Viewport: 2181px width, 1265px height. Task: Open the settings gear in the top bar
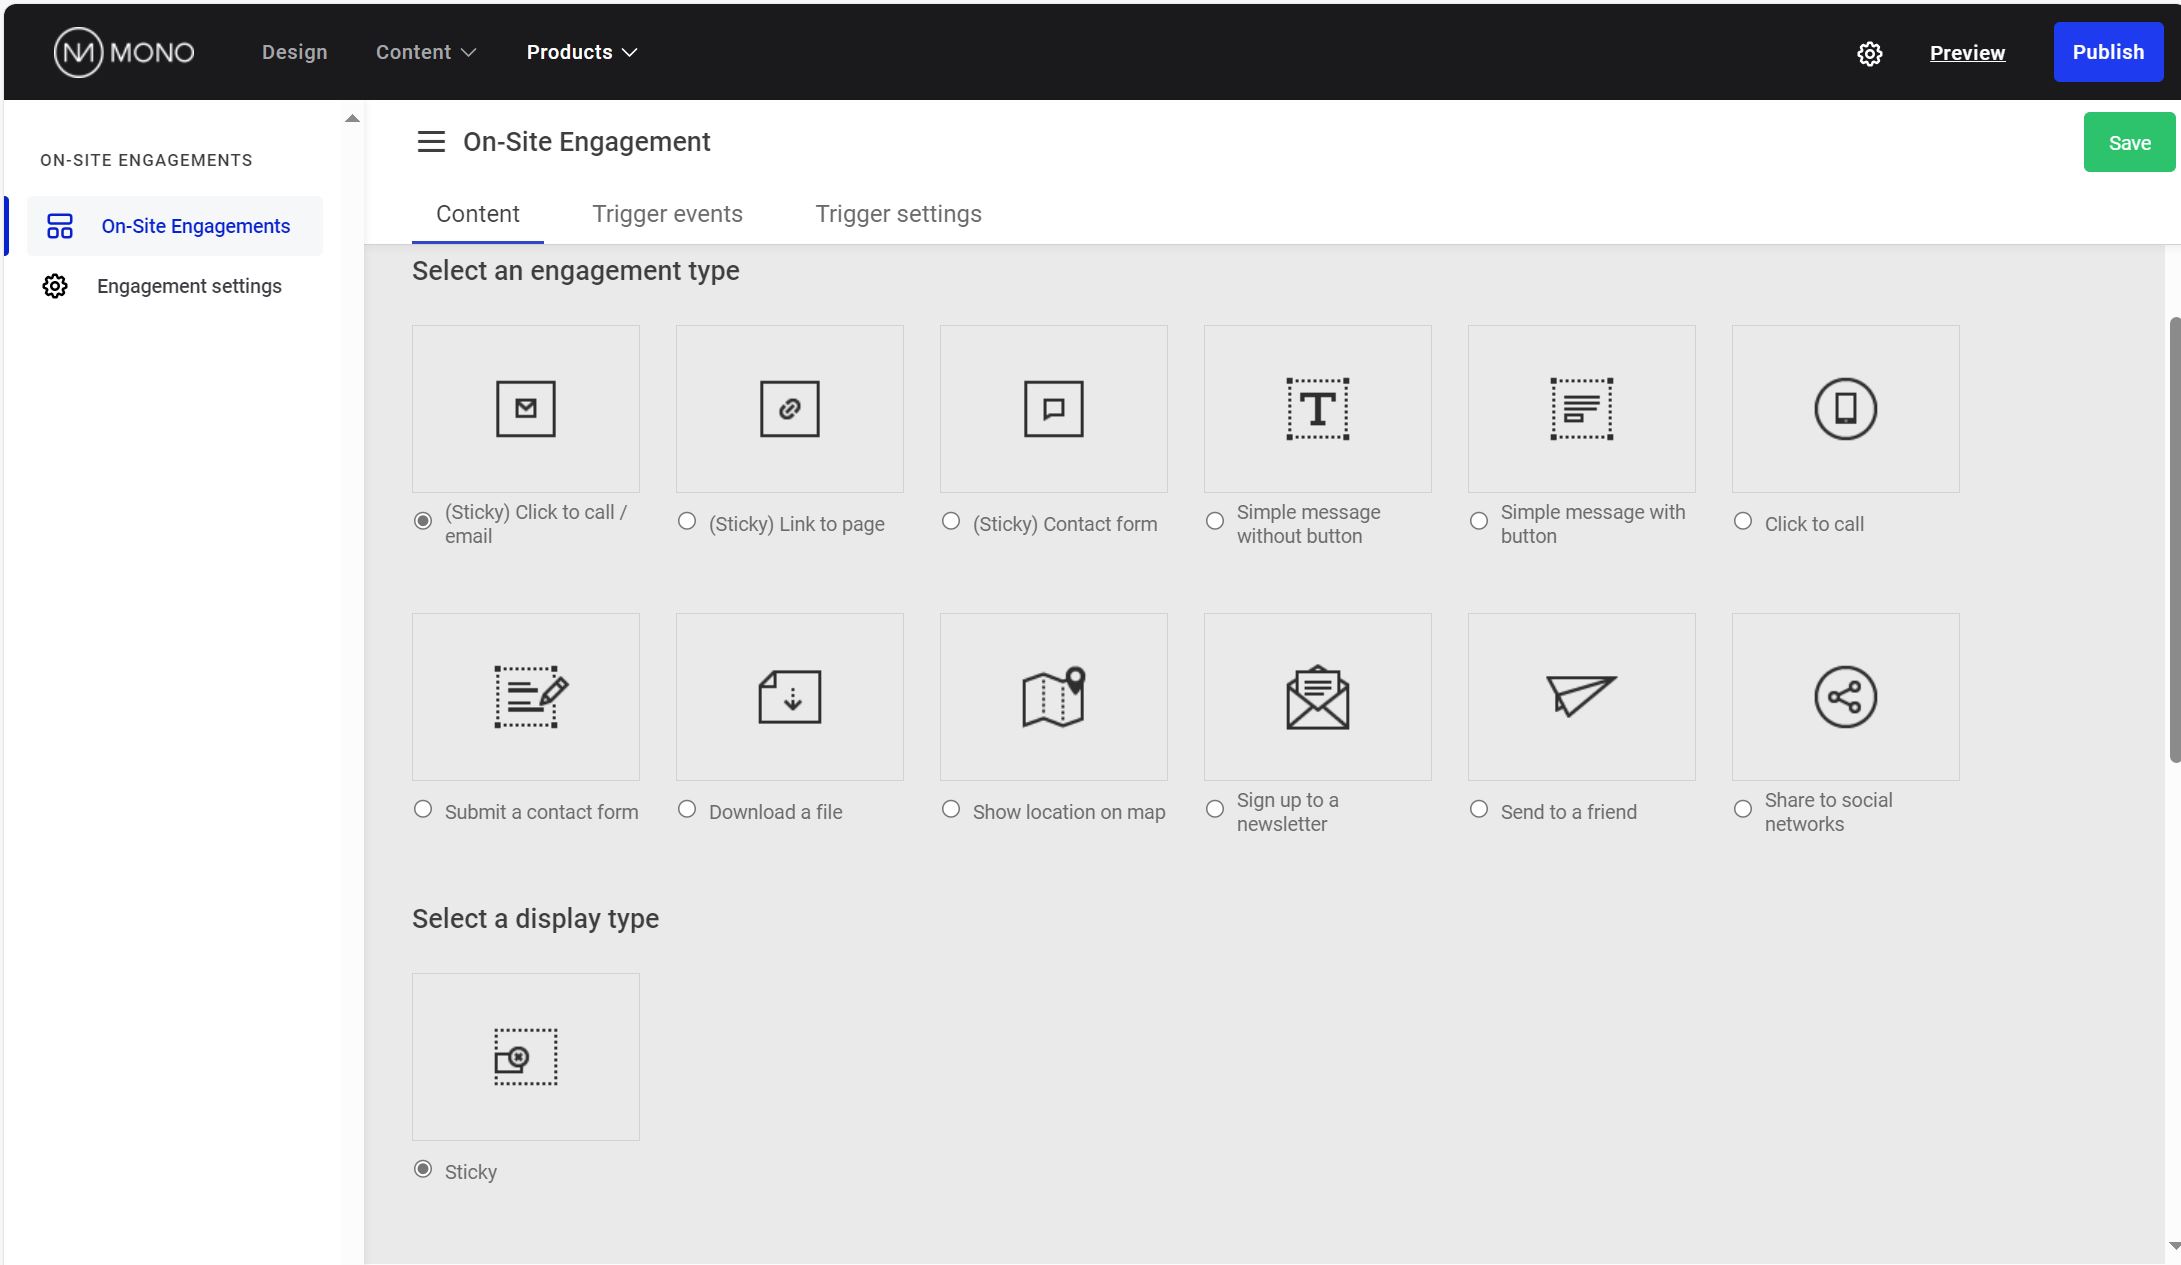(1869, 53)
